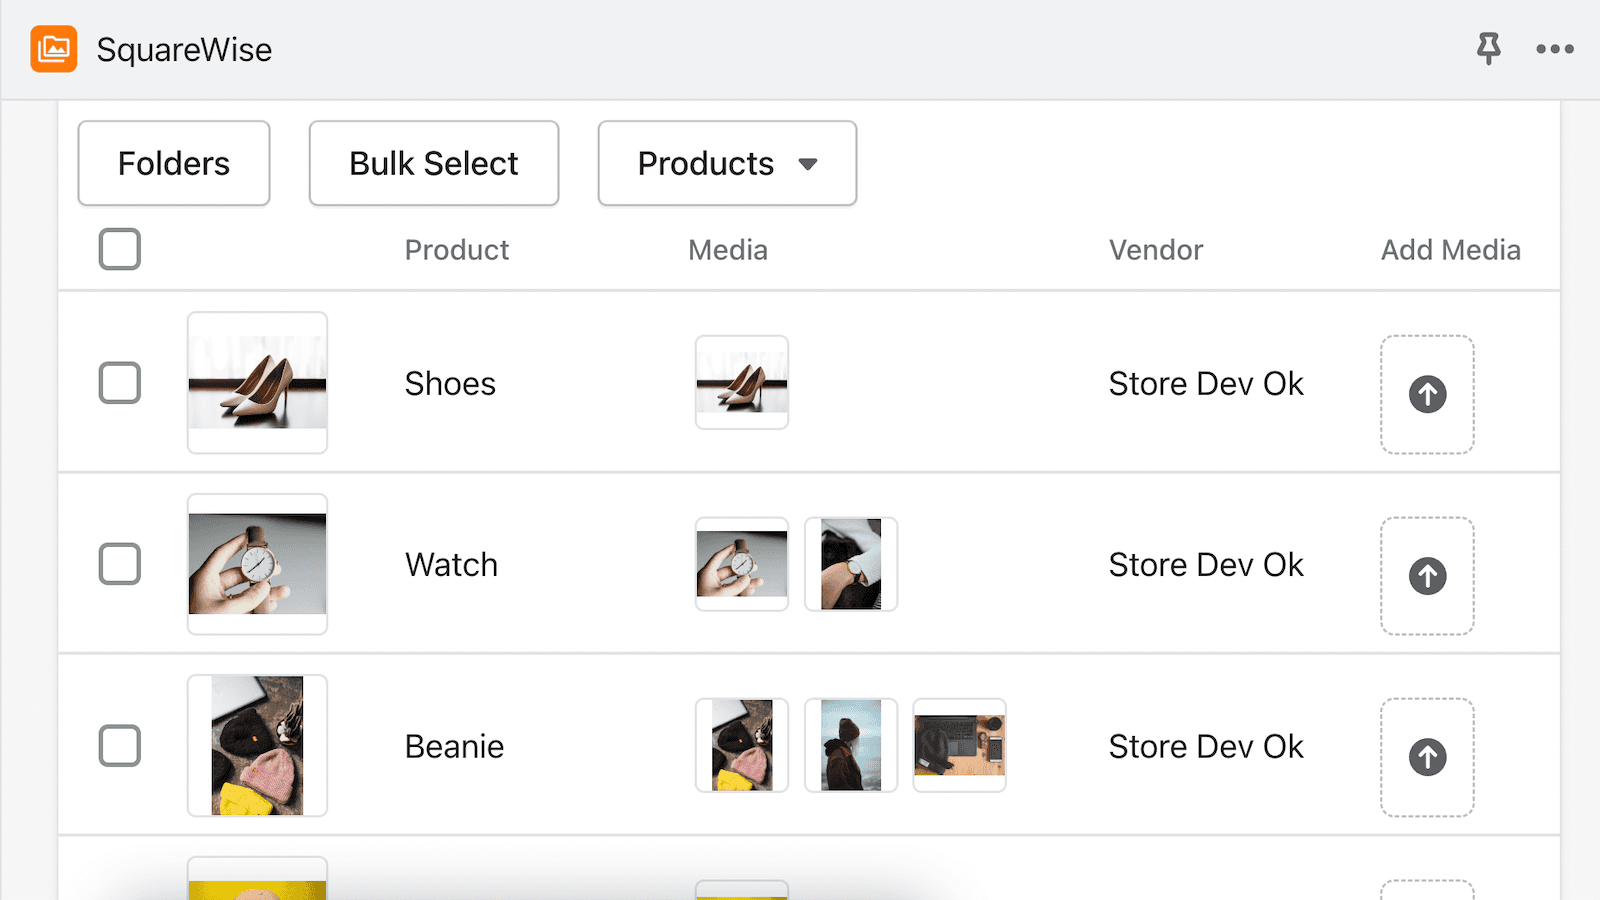Click the Add Media upload icon in bottom row
The height and width of the screenshot is (900, 1600).
coord(1427,890)
